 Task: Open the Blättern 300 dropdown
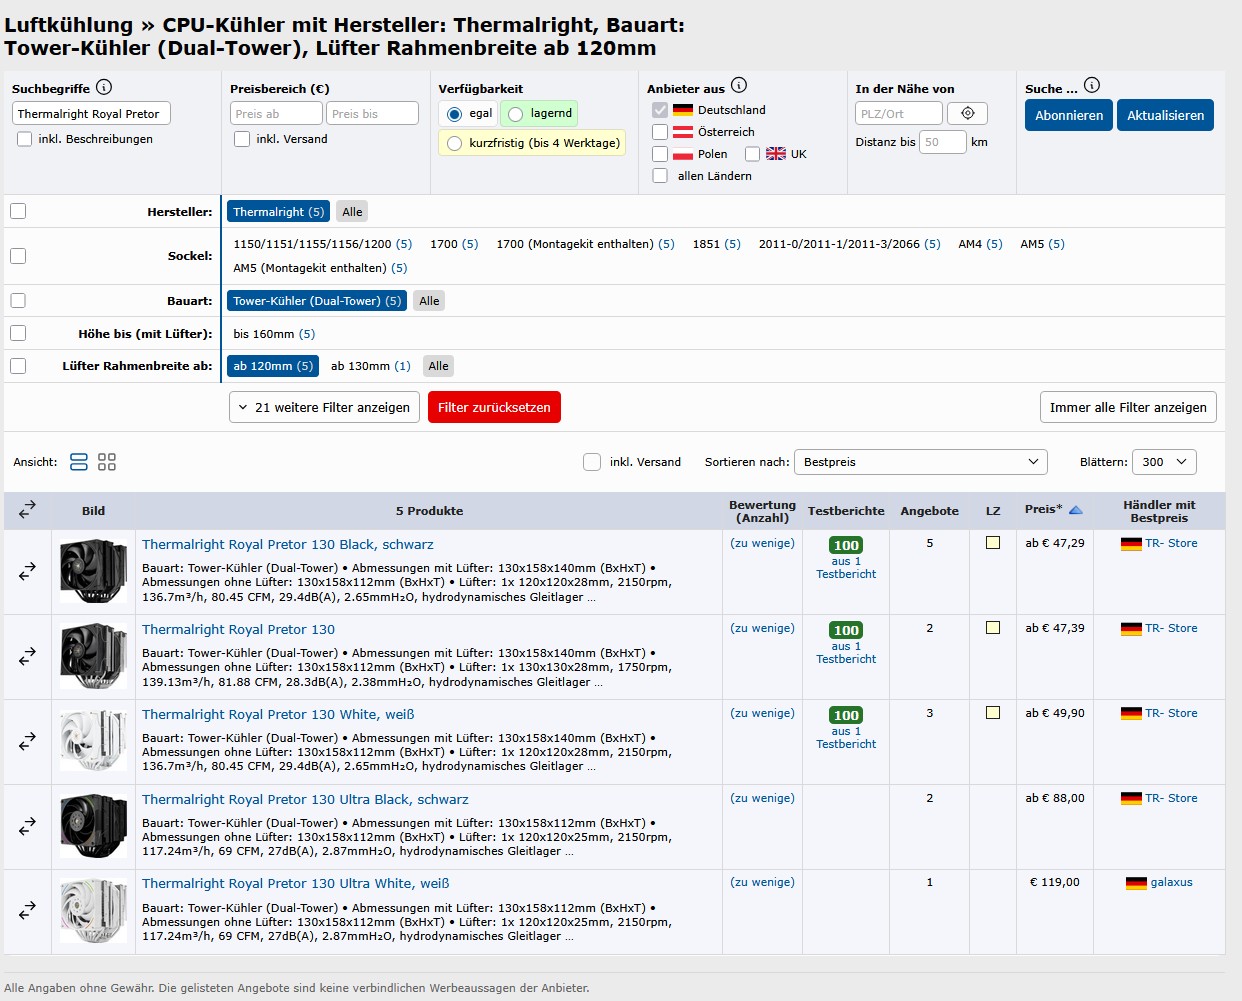(x=1165, y=462)
